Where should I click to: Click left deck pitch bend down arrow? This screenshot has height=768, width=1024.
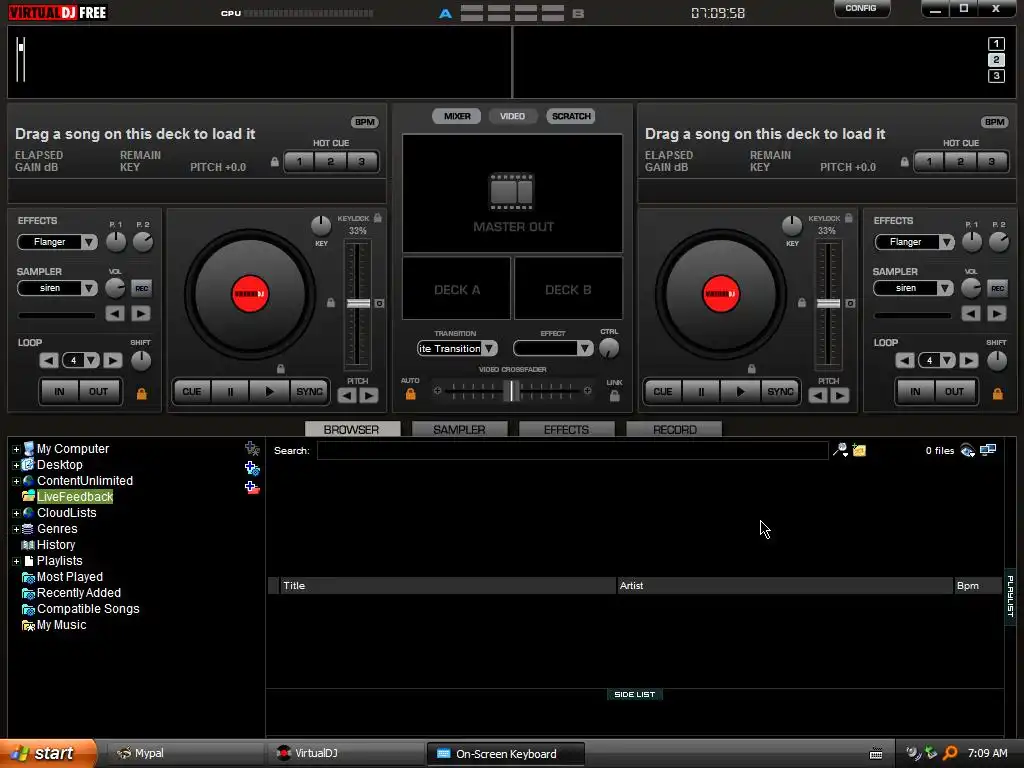[x=347, y=395]
